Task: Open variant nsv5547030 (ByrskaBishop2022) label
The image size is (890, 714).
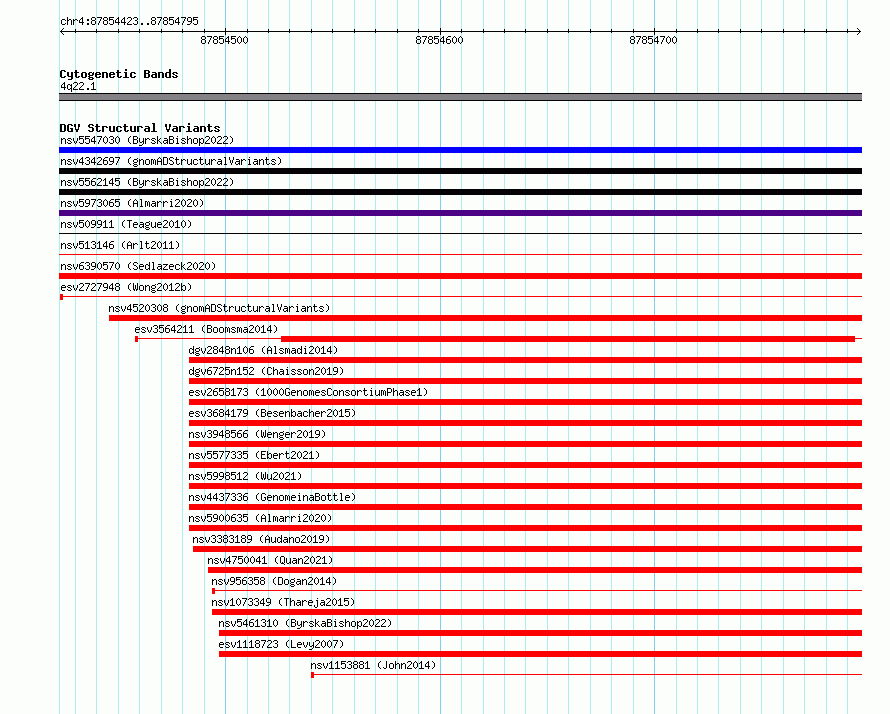Action: [x=147, y=140]
